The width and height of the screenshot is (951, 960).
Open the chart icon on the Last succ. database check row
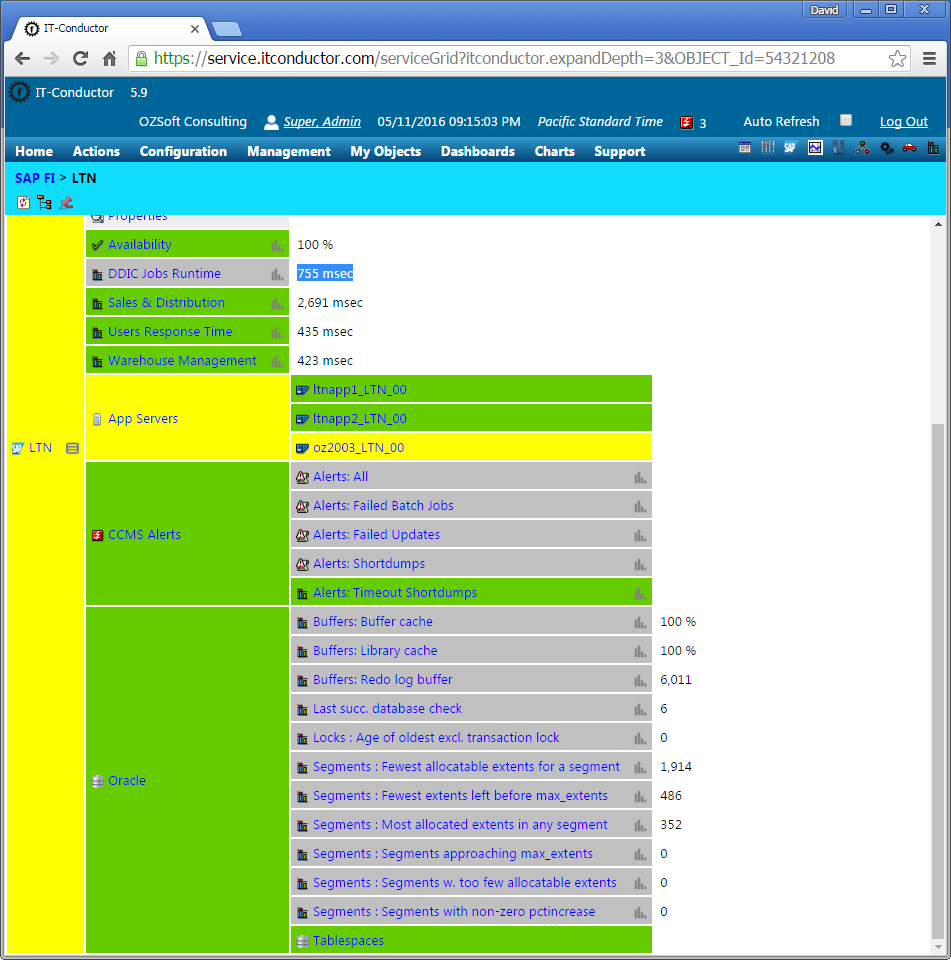[x=640, y=710]
